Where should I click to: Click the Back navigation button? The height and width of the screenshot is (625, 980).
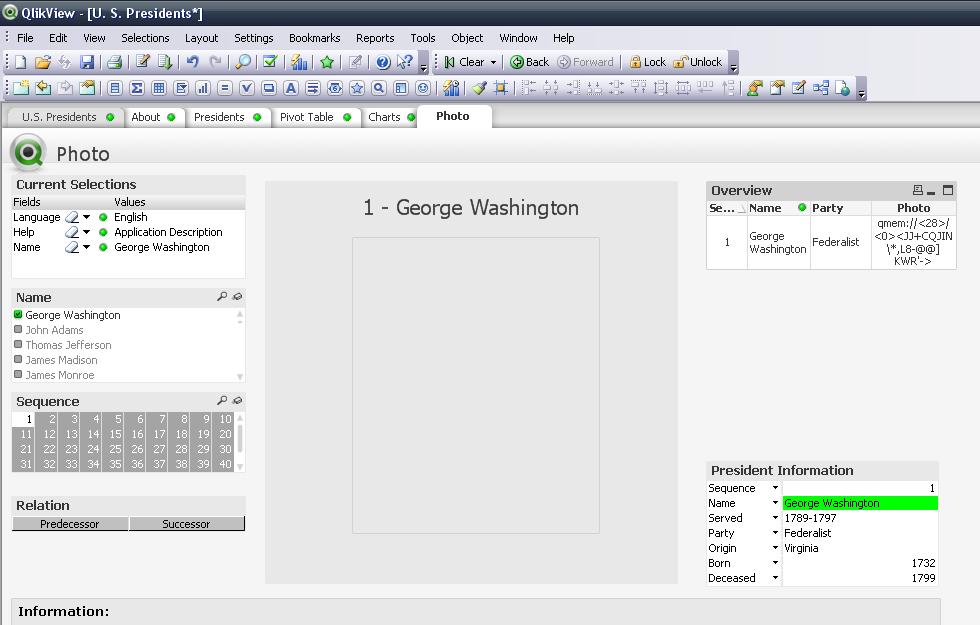pyautogui.click(x=529, y=62)
